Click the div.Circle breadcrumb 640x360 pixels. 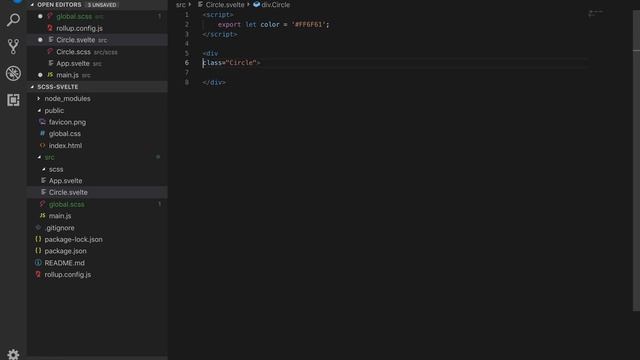tap(276, 5)
